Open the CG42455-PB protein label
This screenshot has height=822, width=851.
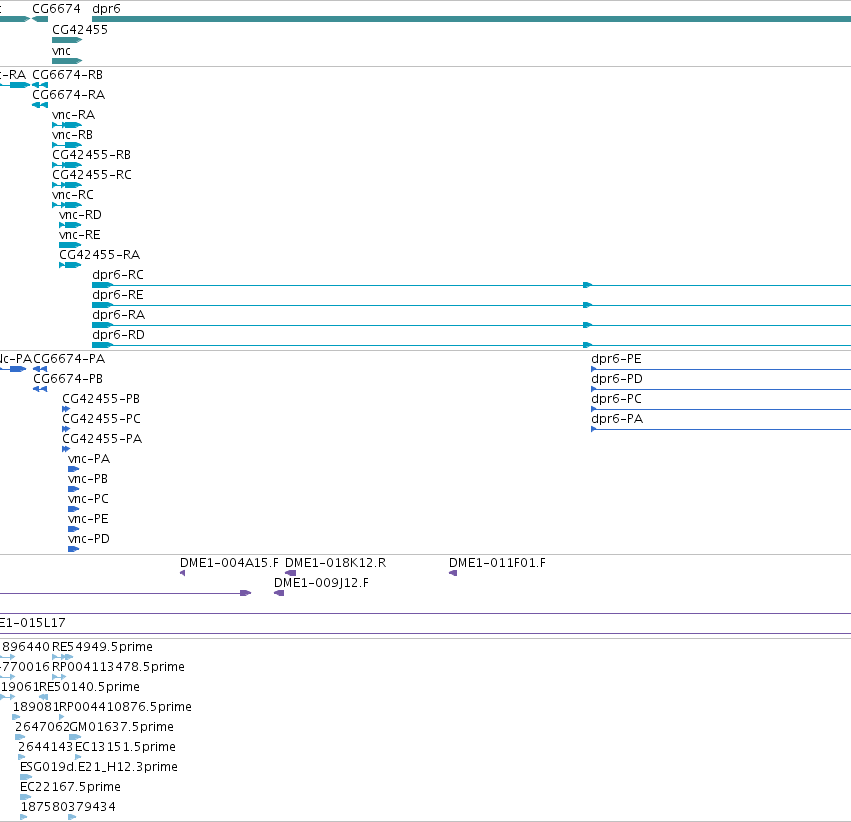coord(101,399)
